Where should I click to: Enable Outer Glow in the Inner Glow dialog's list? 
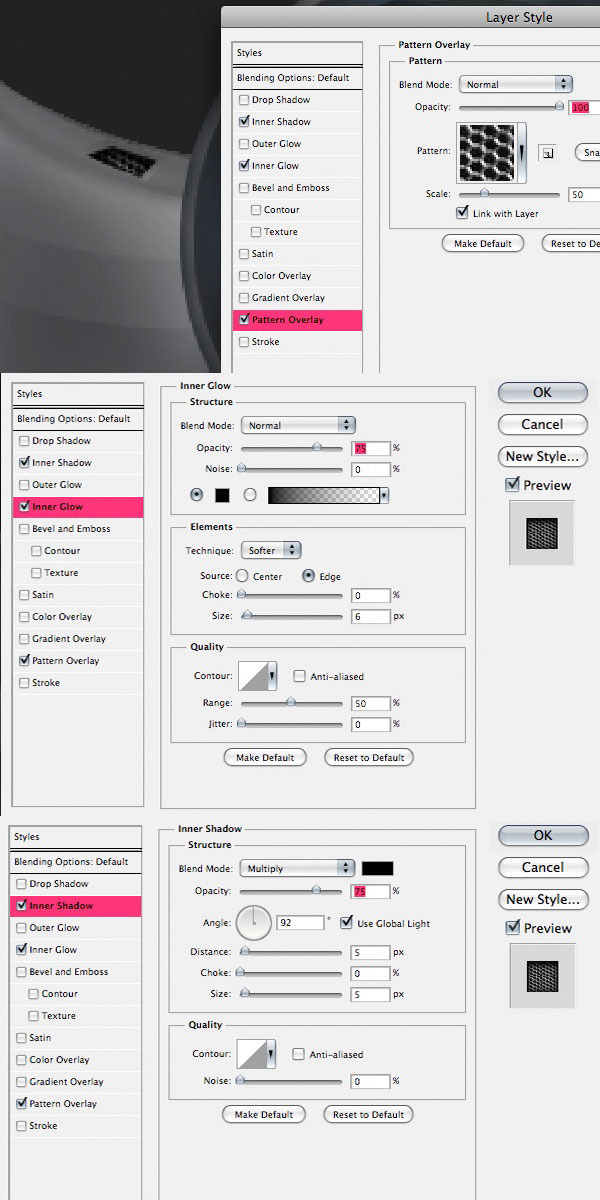click(24, 485)
